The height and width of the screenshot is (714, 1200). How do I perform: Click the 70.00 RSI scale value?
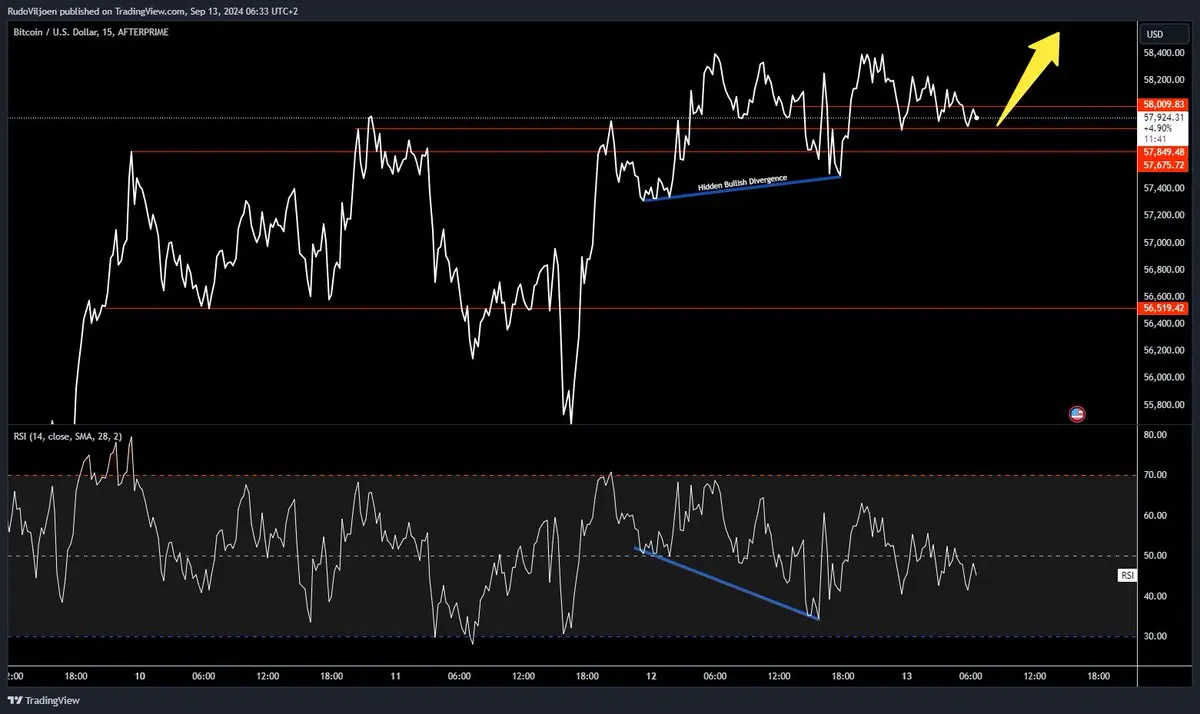click(1155, 475)
